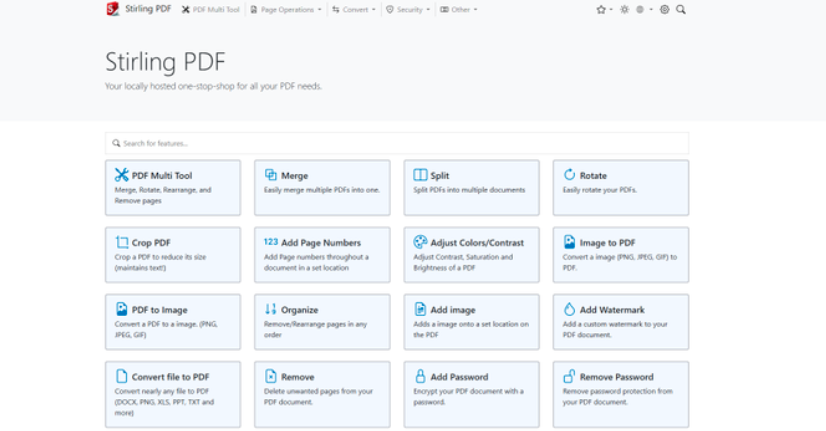
Task: Click 'Adjust Contrast, Saturation and Brightness' description
Action: tap(463, 262)
